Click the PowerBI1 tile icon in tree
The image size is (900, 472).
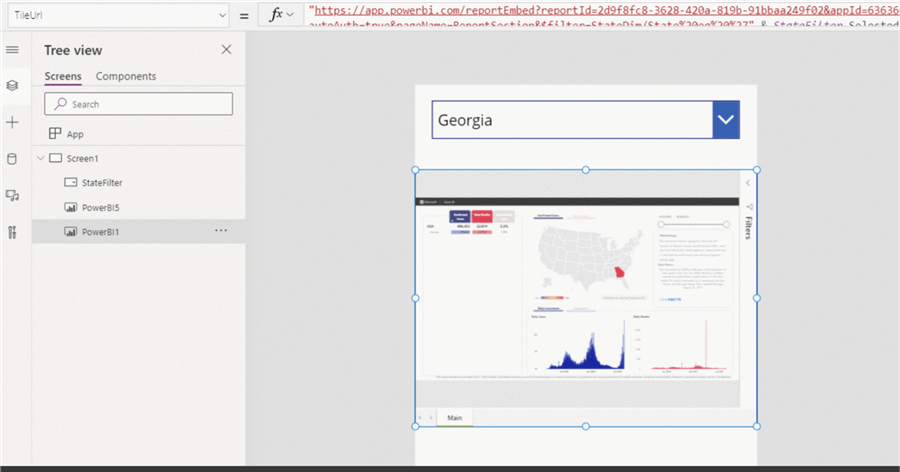pyautogui.click(x=71, y=232)
